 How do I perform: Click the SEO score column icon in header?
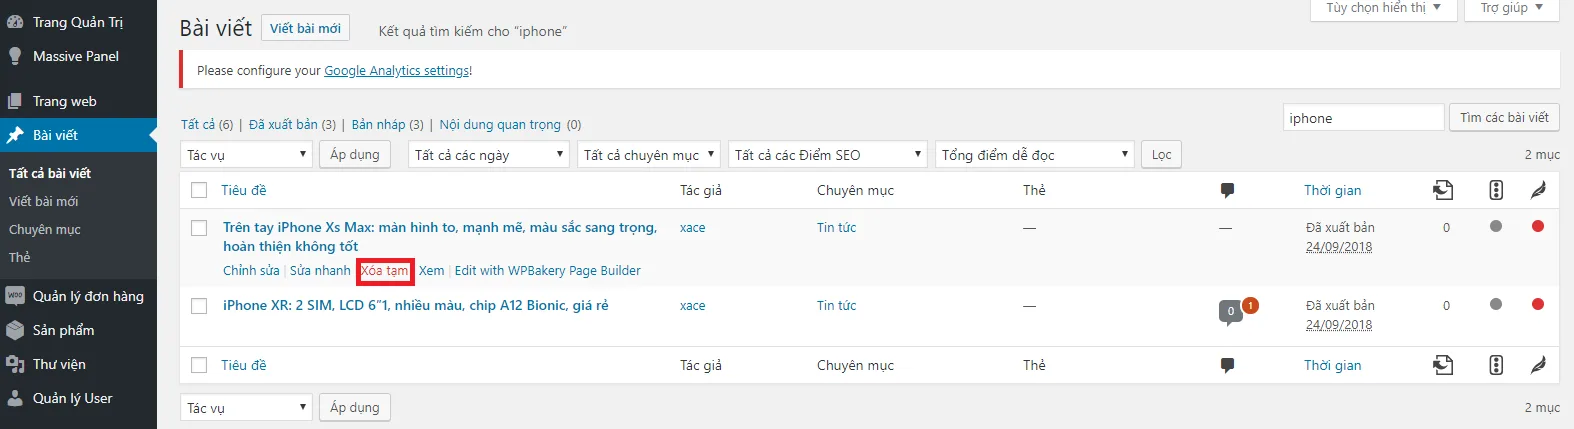(1496, 190)
